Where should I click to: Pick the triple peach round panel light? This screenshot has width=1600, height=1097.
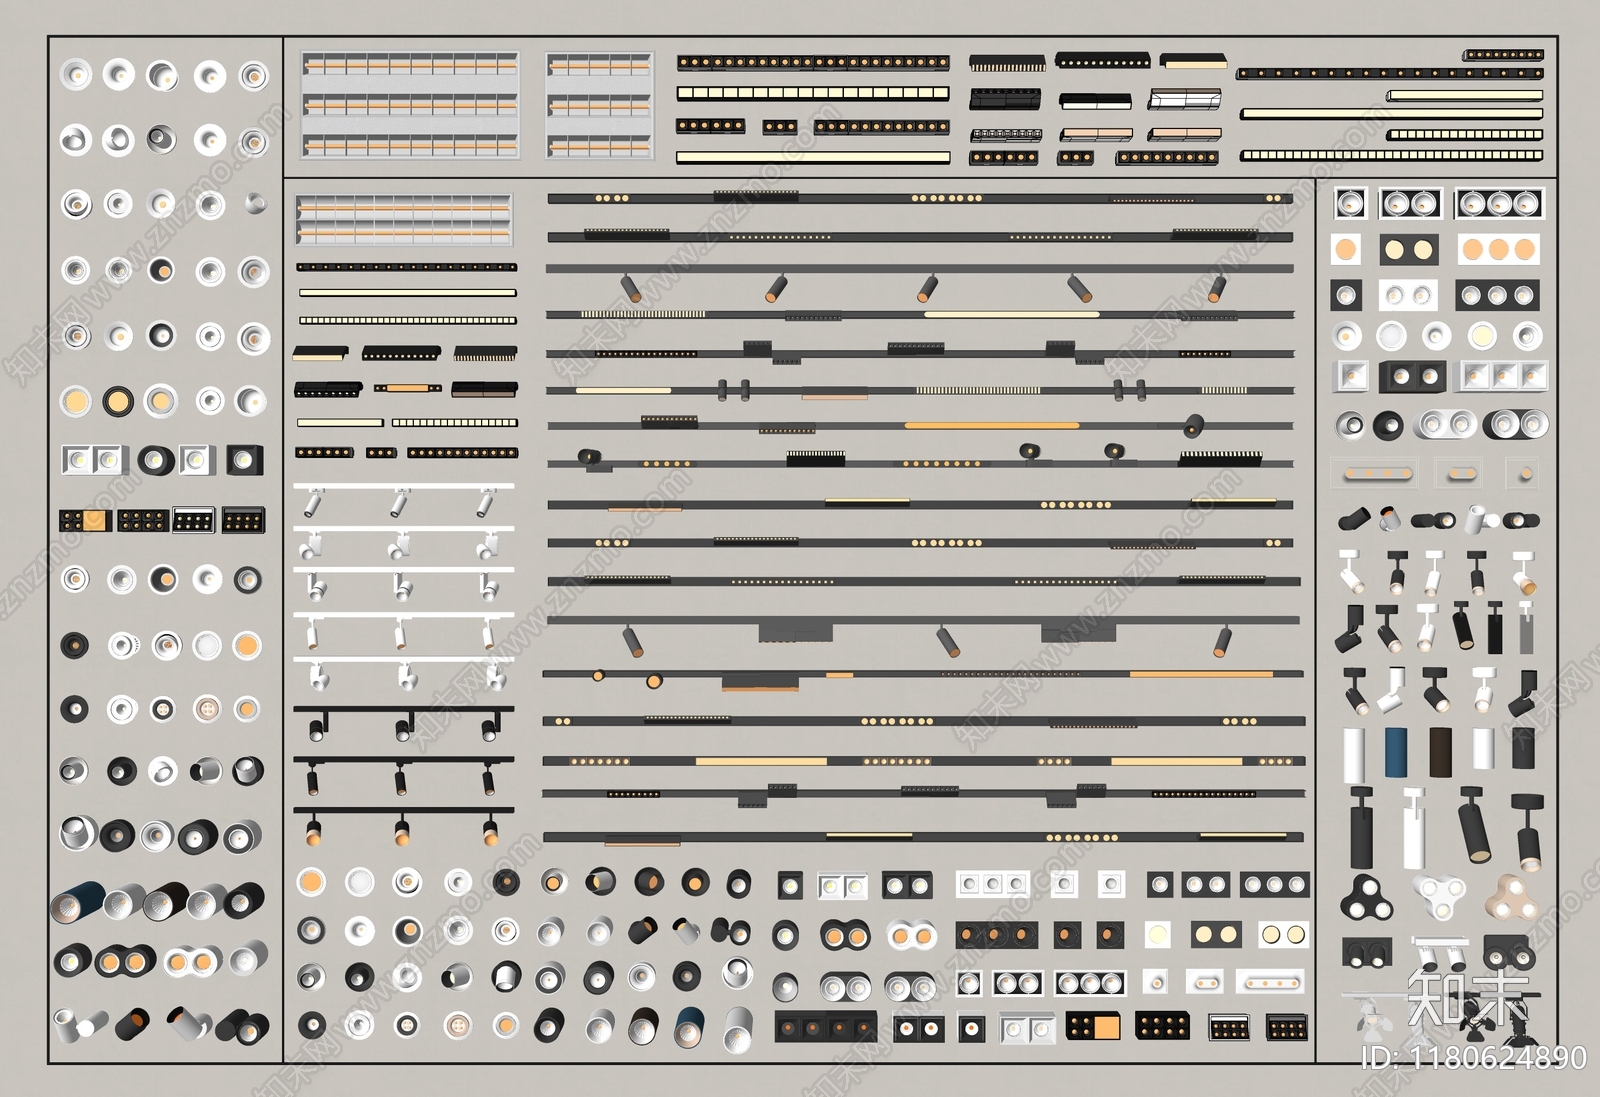coord(1498,249)
